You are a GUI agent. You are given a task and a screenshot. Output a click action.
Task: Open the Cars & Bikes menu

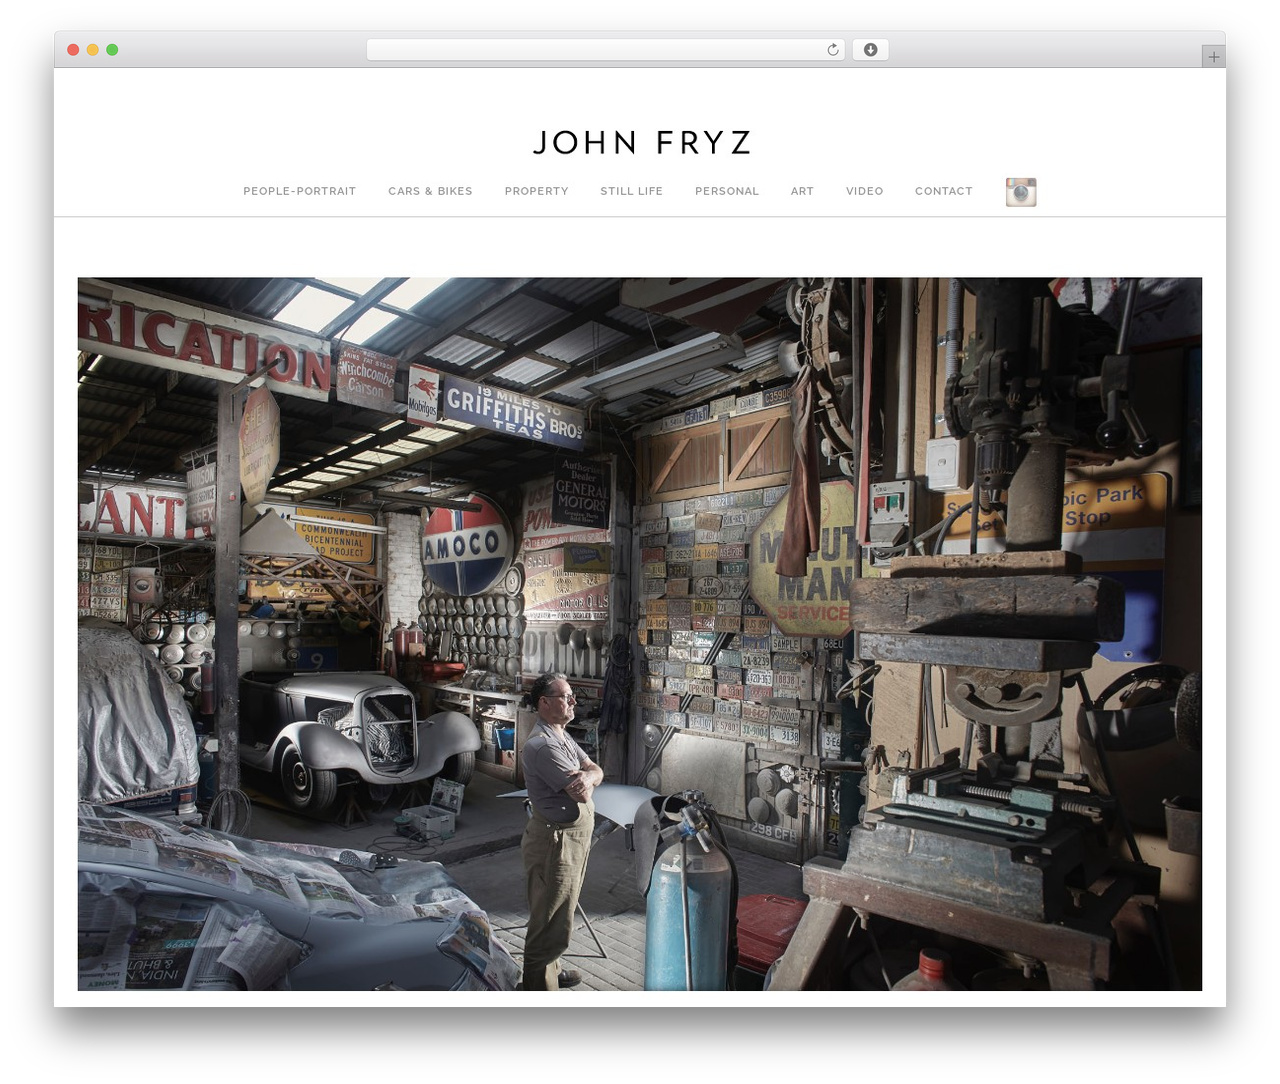(x=430, y=191)
